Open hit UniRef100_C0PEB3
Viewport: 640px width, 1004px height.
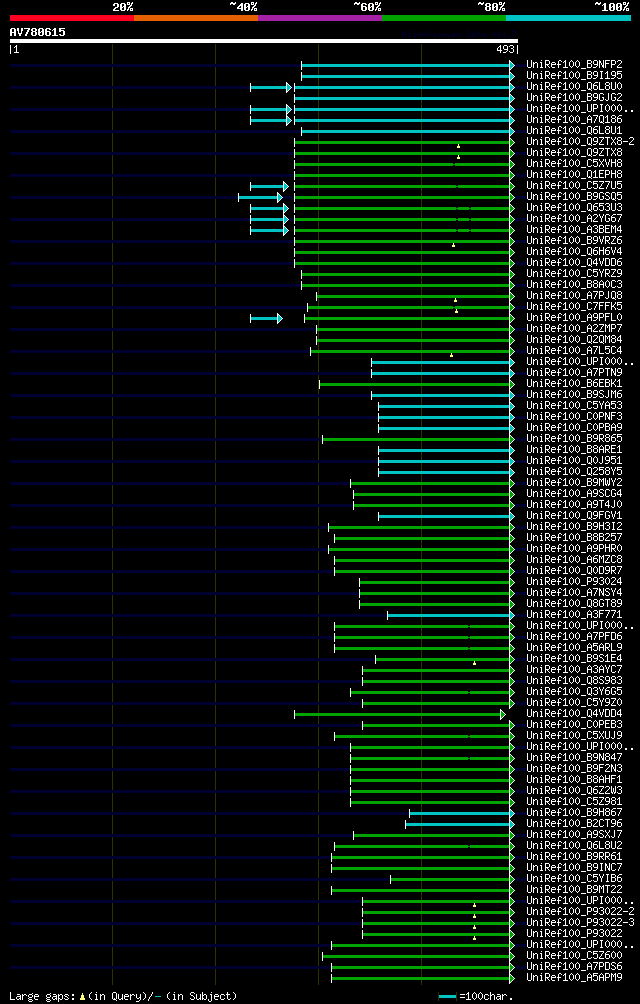pyautogui.click(x=574, y=724)
